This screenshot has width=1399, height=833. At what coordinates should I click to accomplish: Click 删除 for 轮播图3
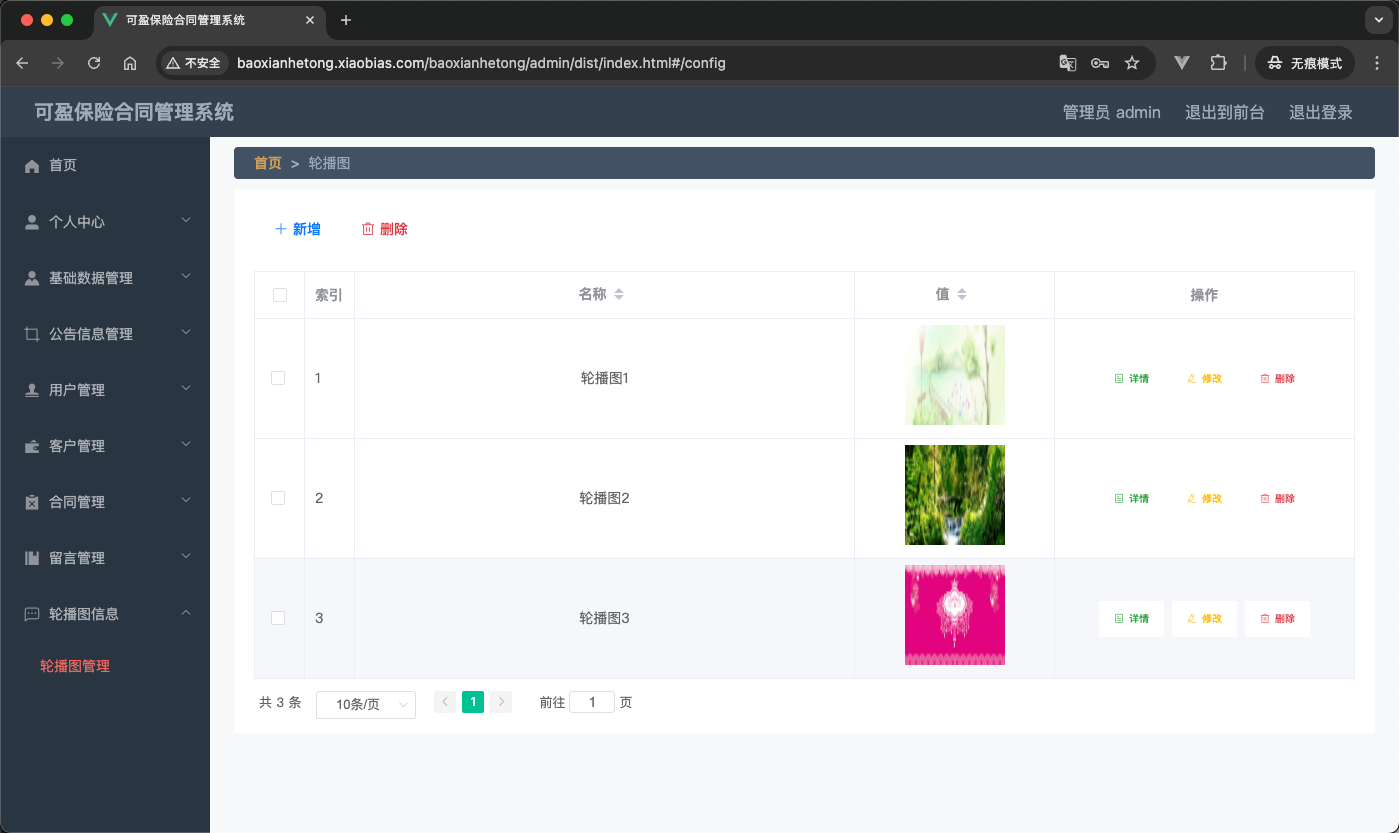pos(1277,619)
